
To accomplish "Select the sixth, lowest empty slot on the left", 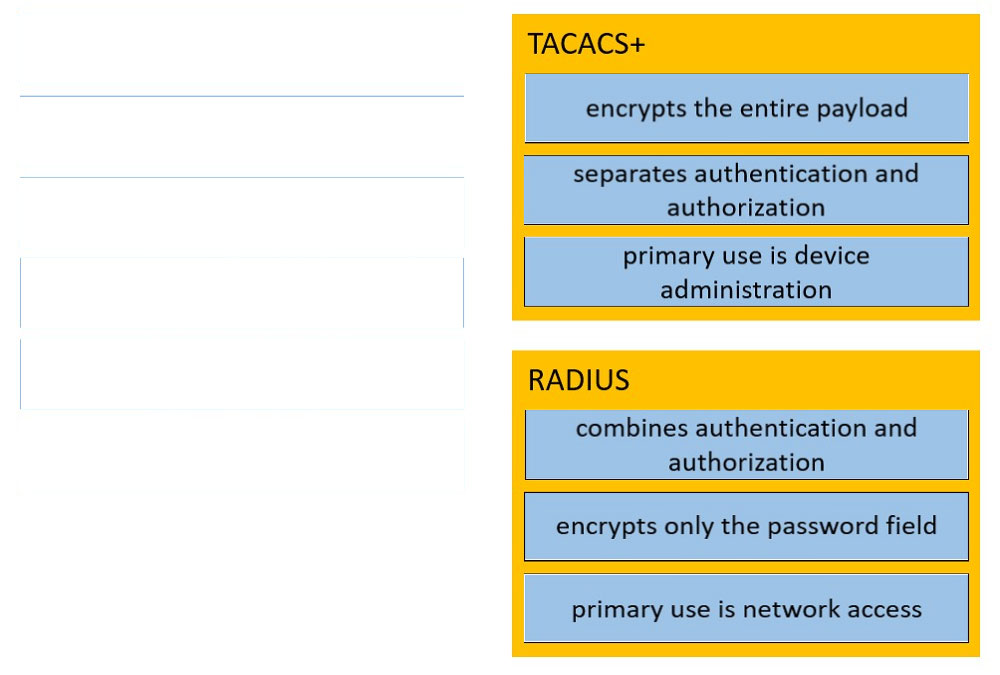I will tap(242, 450).
